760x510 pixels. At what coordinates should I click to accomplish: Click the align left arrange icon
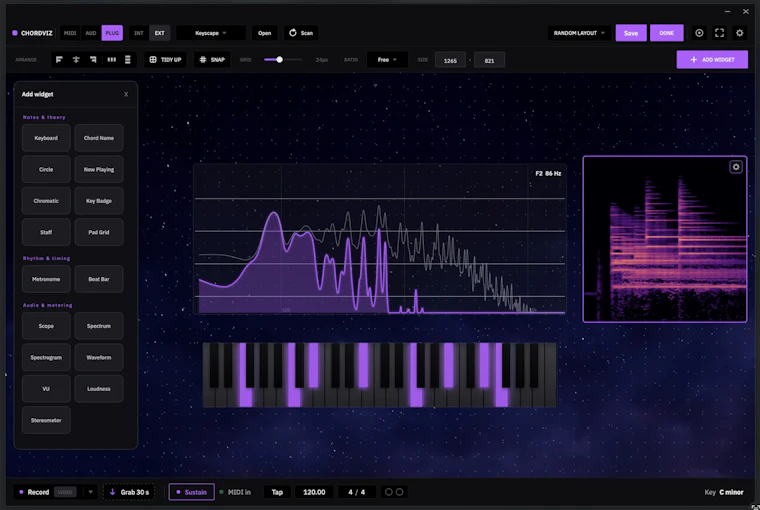tap(59, 60)
